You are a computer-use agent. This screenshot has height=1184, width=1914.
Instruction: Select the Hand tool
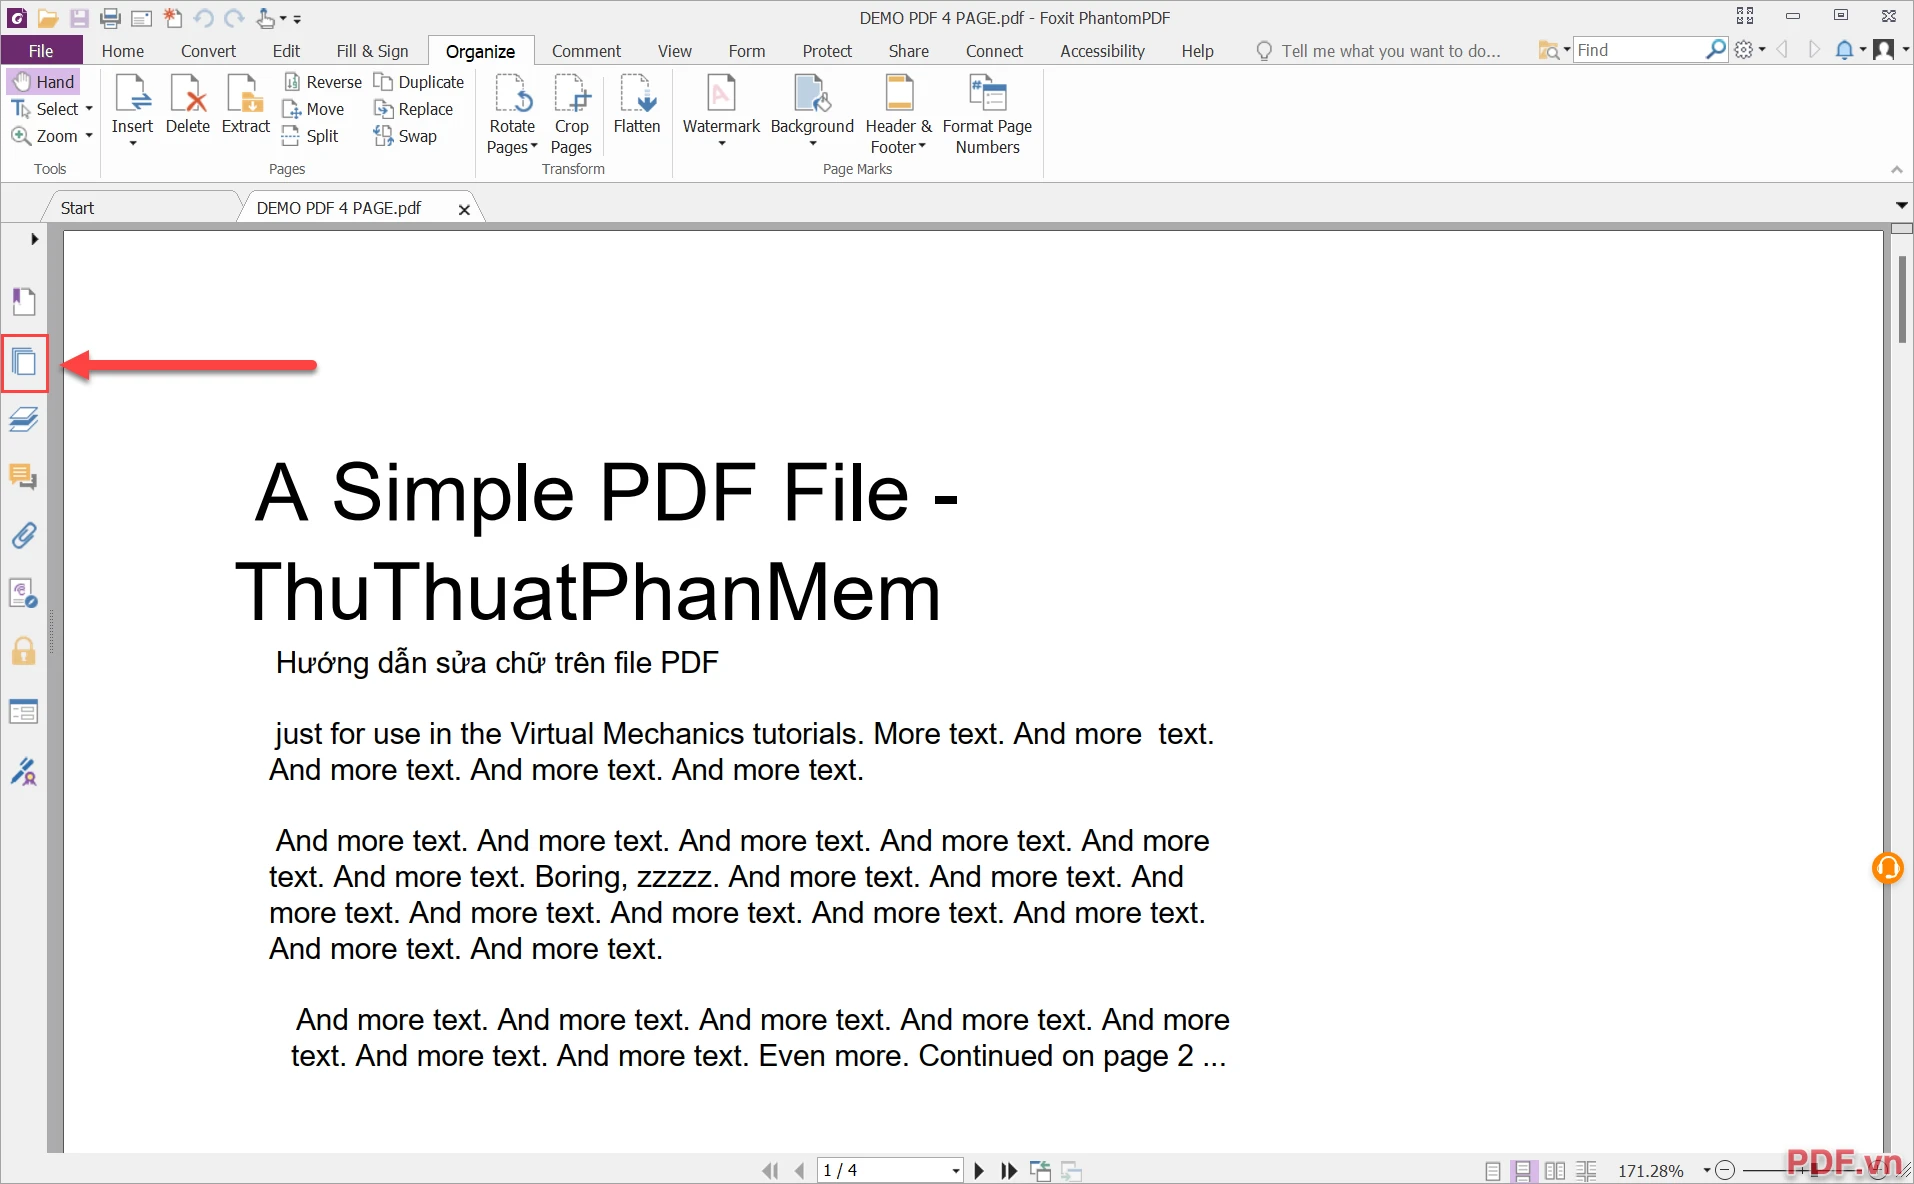tap(44, 82)
